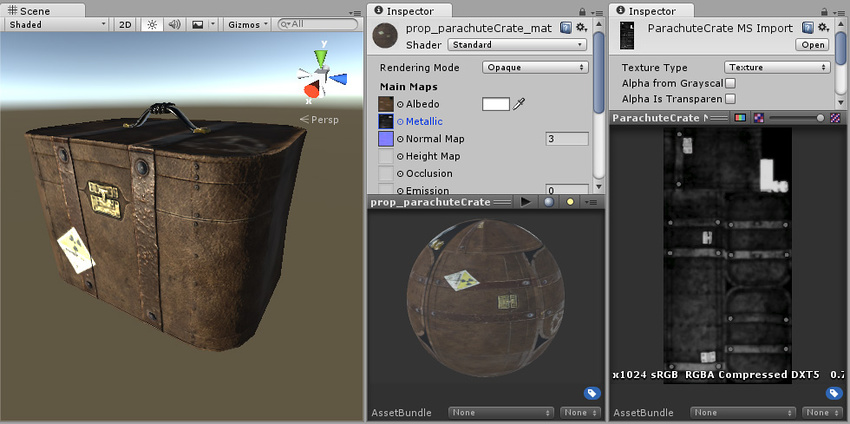This screenshot has height=424, width=850.
Task: Toggle 2D view mode in Scene
Action: (126, 24)
